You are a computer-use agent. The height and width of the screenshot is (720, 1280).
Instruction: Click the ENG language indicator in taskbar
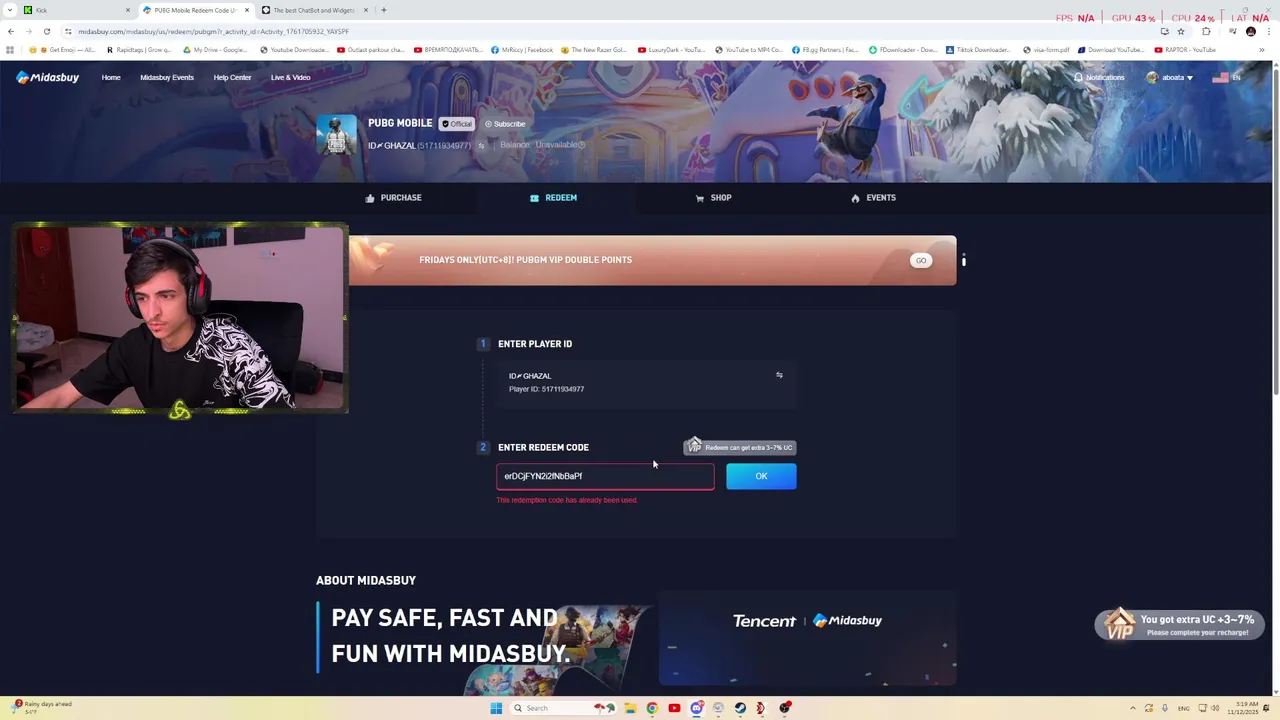(x=1182, y=708)
